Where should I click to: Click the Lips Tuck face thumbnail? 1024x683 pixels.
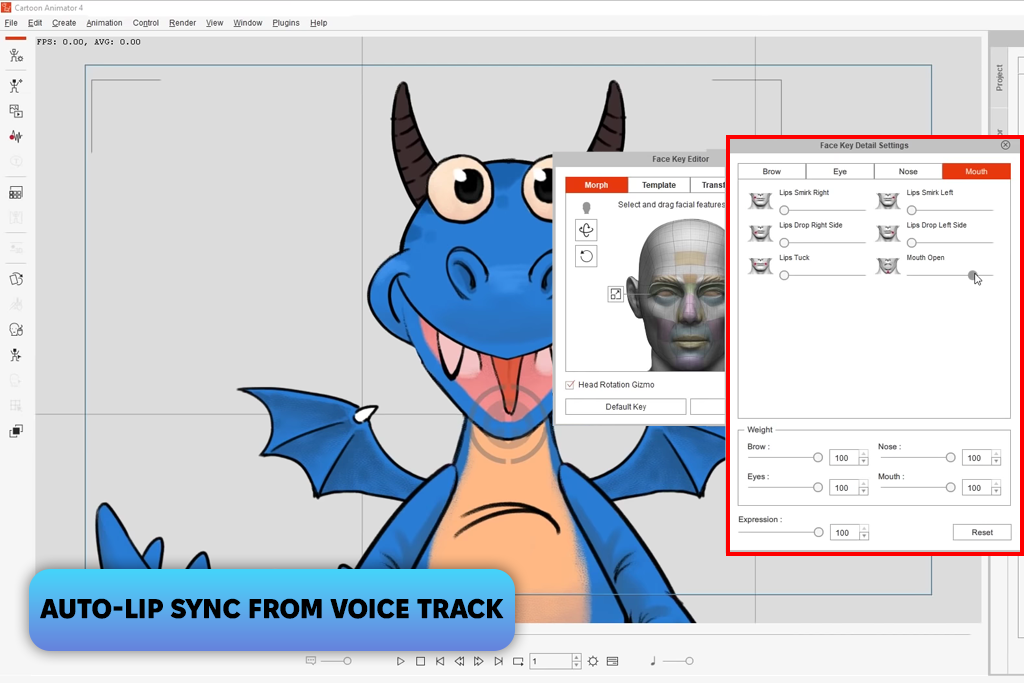click(760, 265)
